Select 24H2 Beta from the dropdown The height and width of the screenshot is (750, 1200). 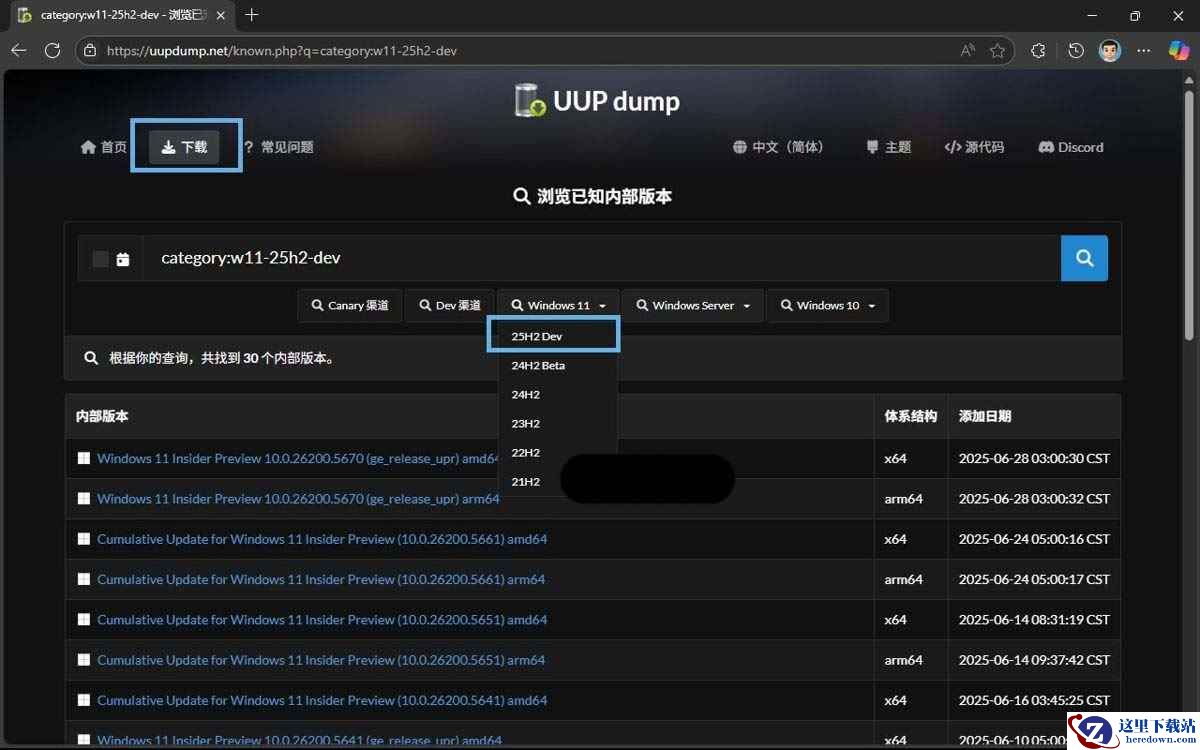click(x=557, y=365)
